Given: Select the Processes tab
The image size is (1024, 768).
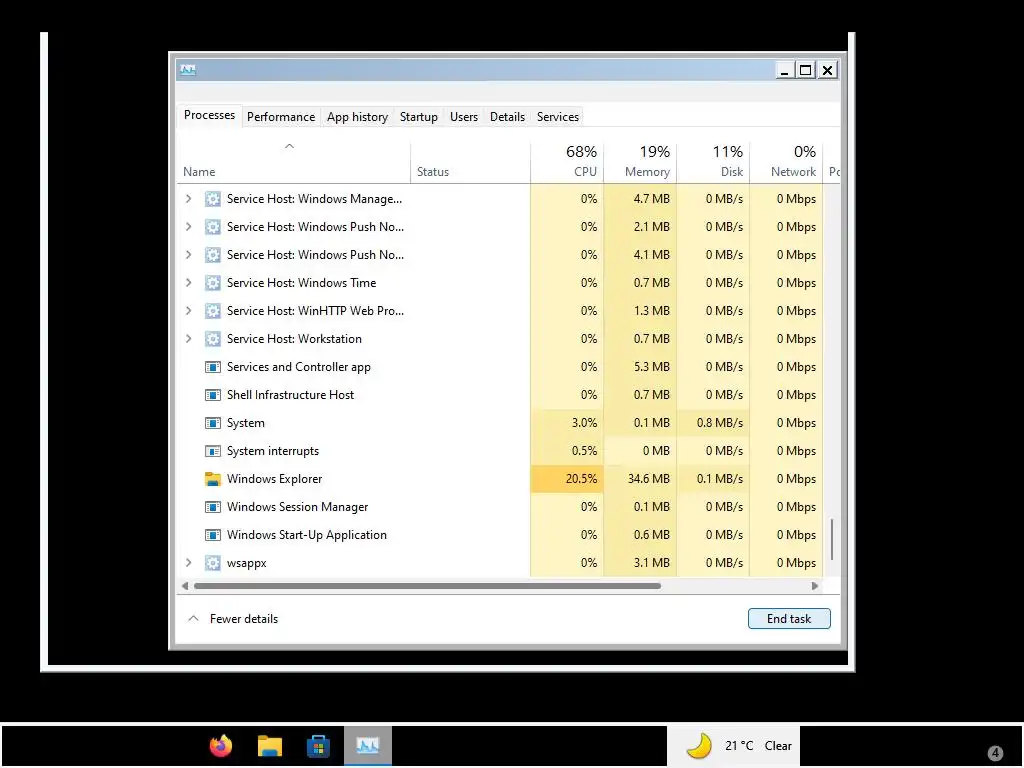Looking at the screenshot, I should (x=209, y=115).
